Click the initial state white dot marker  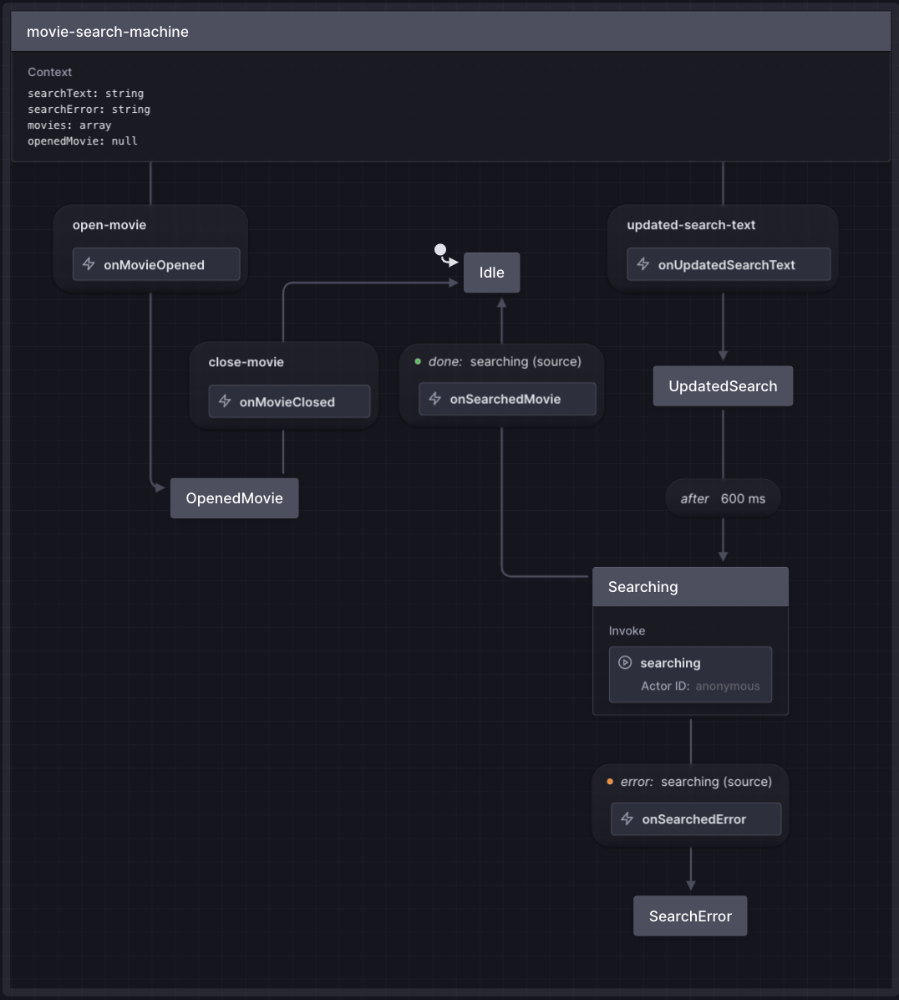(x=439, y=250)
